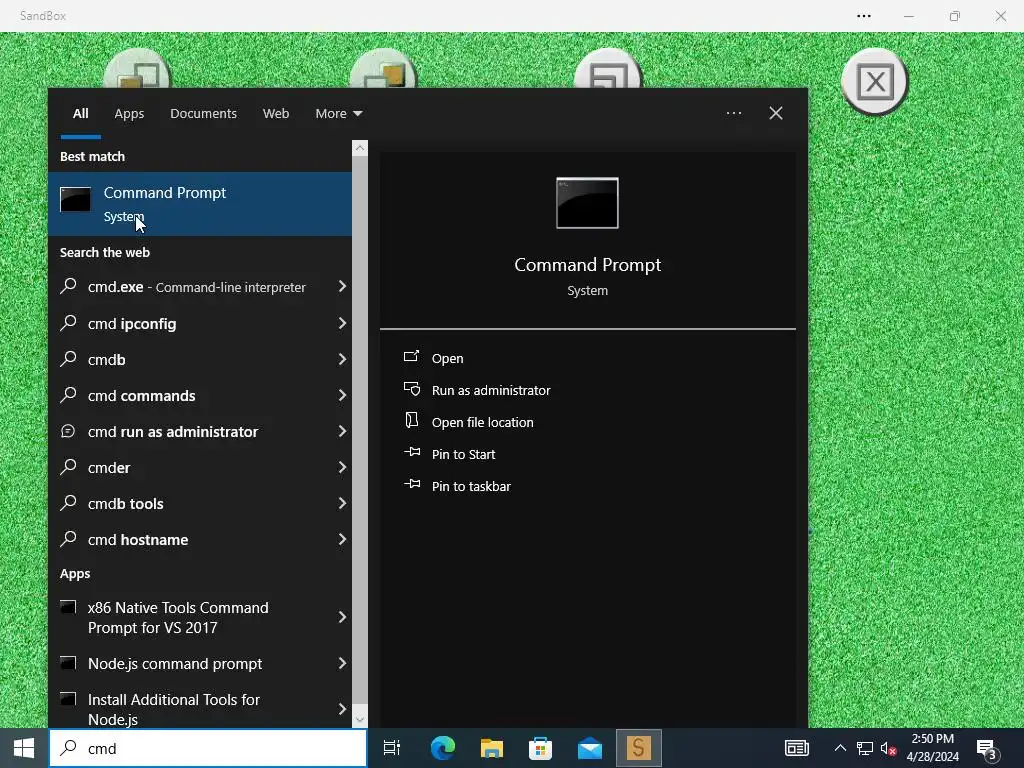Select cmd.exe Command-line interpreter suggestion
The image size is (1024, 768).
(x=200, y=287)
